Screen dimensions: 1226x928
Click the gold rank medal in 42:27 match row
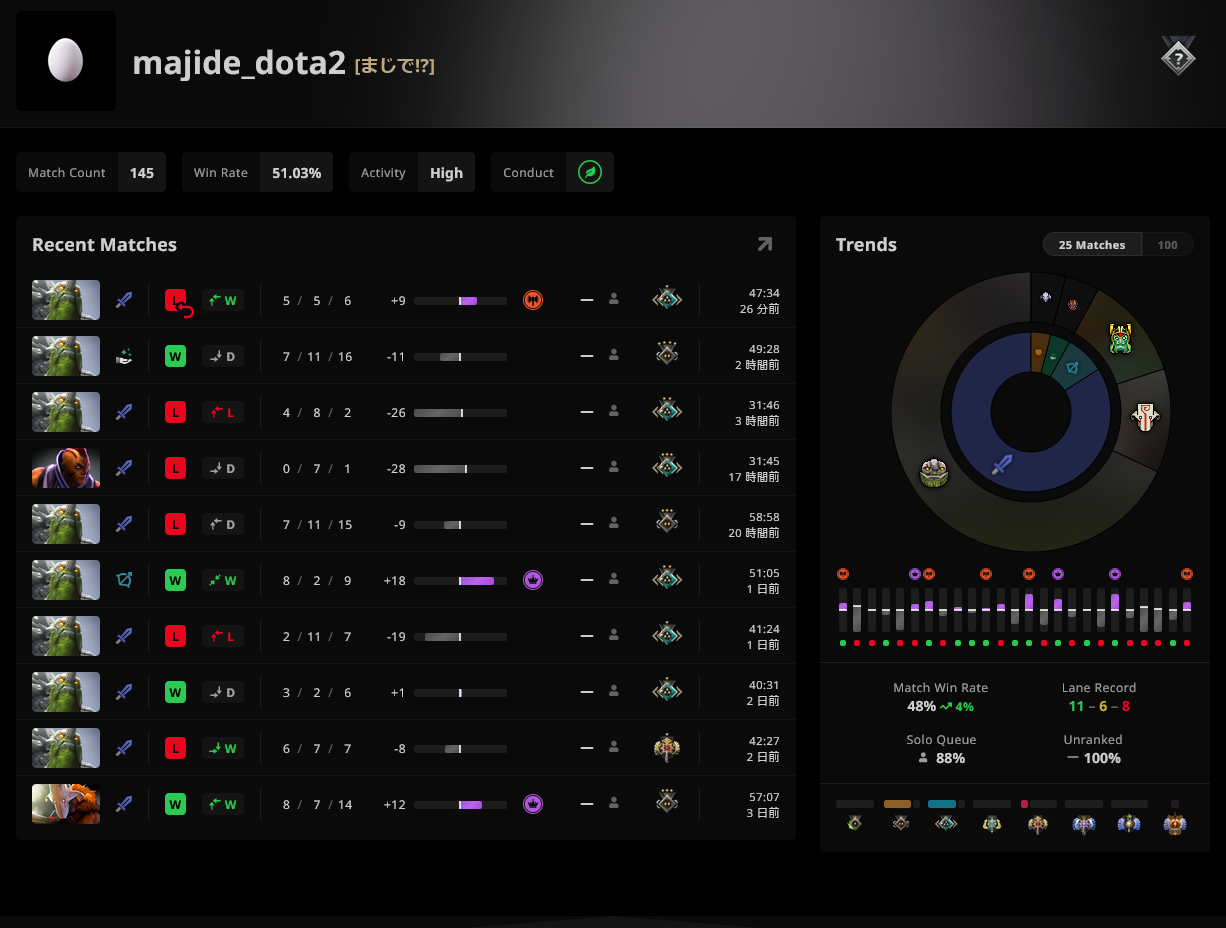click(x=667, y=747)
